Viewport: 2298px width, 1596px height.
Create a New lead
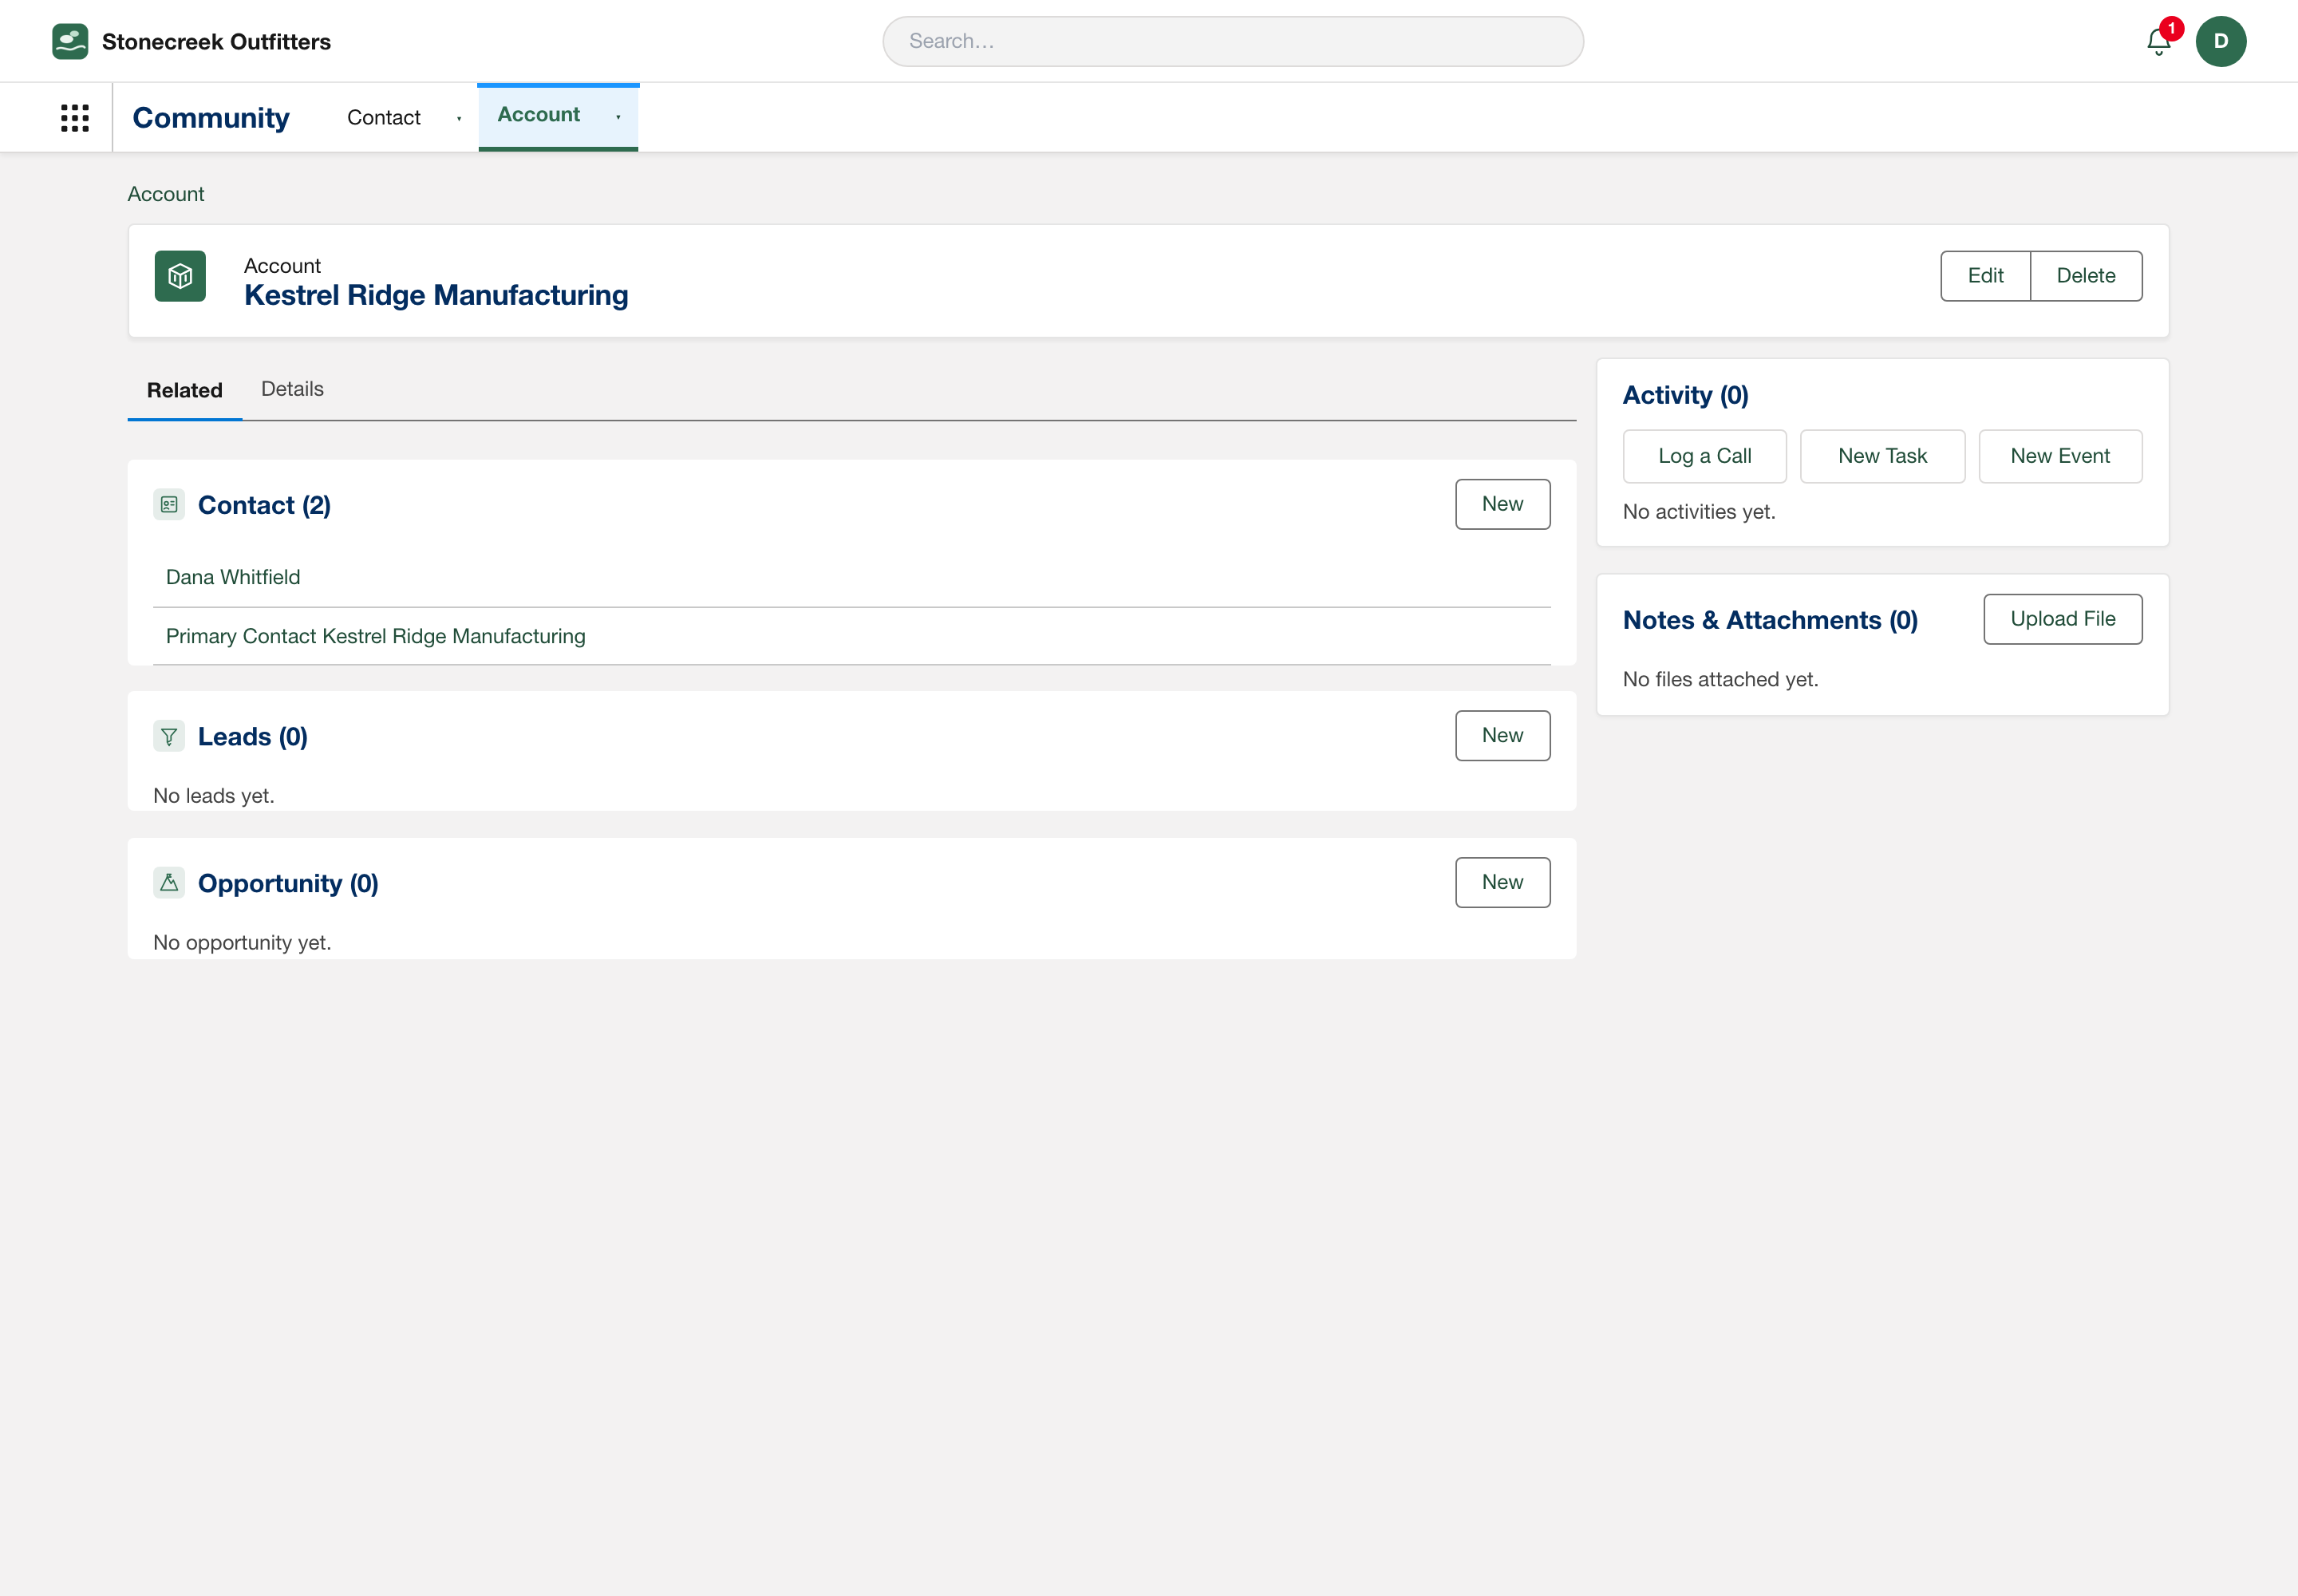pos(1502,736)
